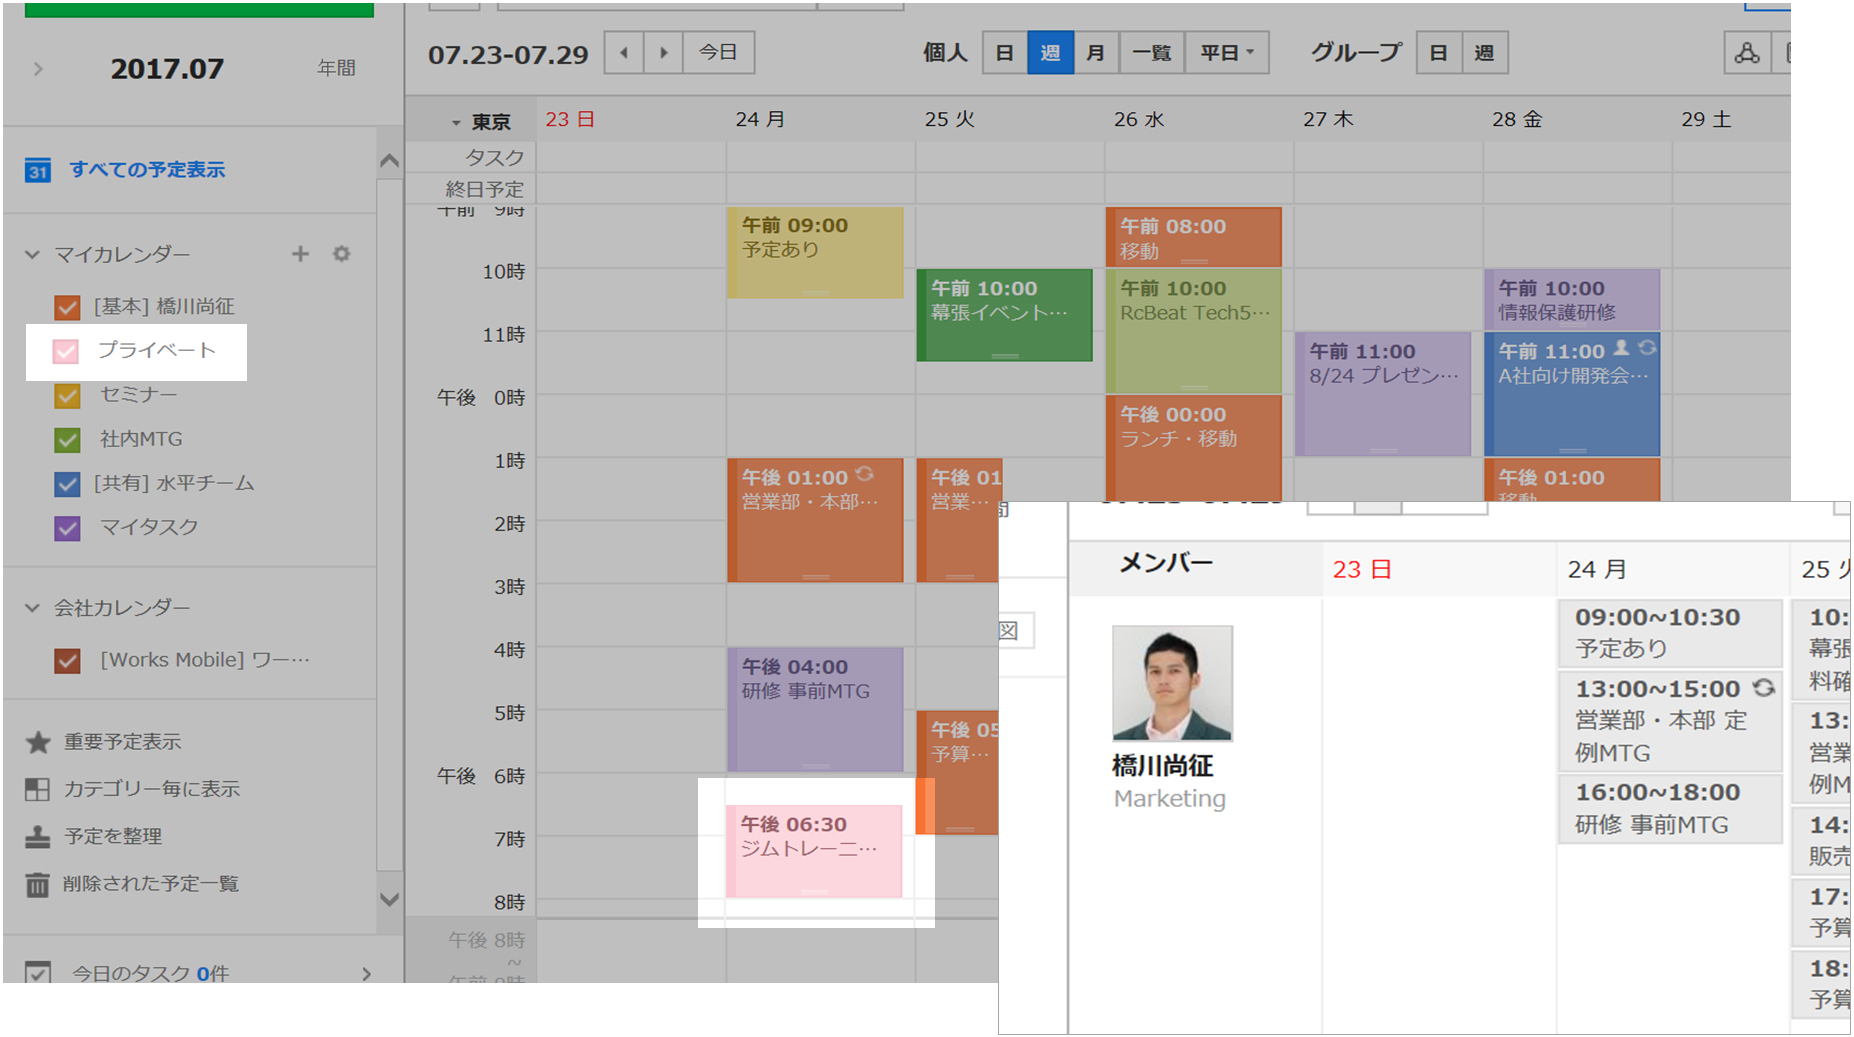1854x1037 pixels.
Task: Uncheck the プライベート calendar checkbox
Action: coord(66,351)
